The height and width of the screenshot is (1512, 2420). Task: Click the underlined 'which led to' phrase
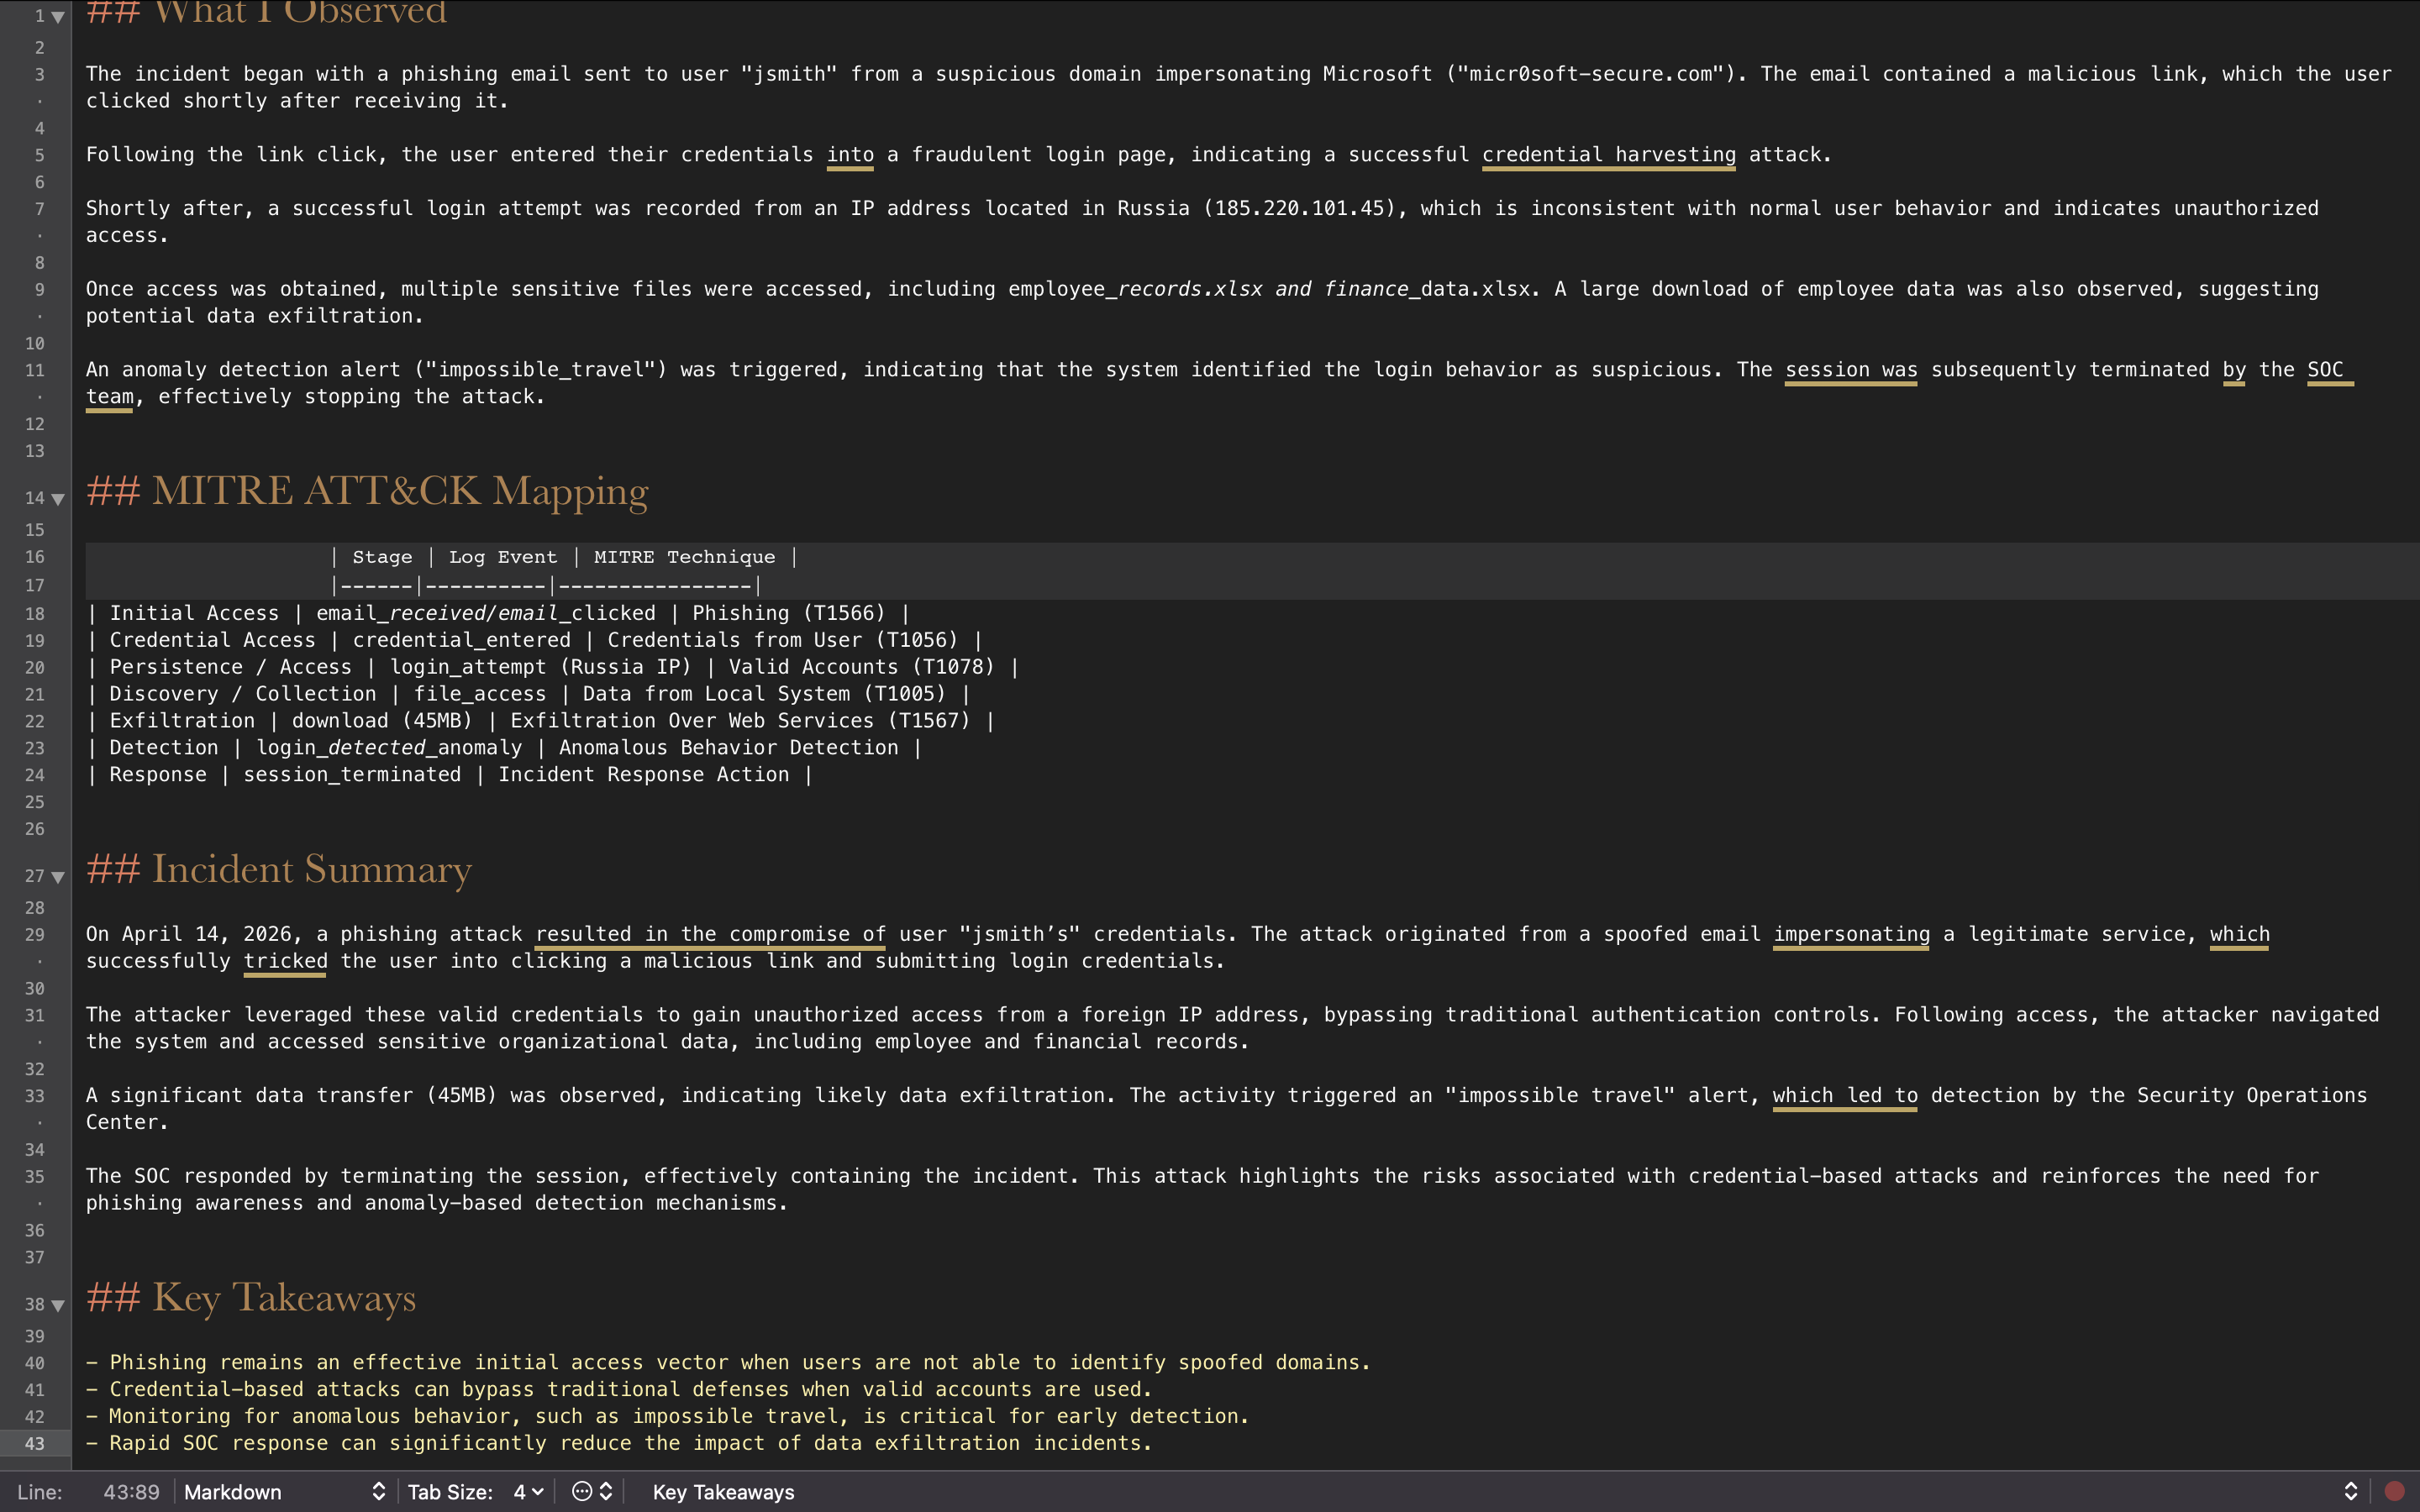(1844, 1096)
